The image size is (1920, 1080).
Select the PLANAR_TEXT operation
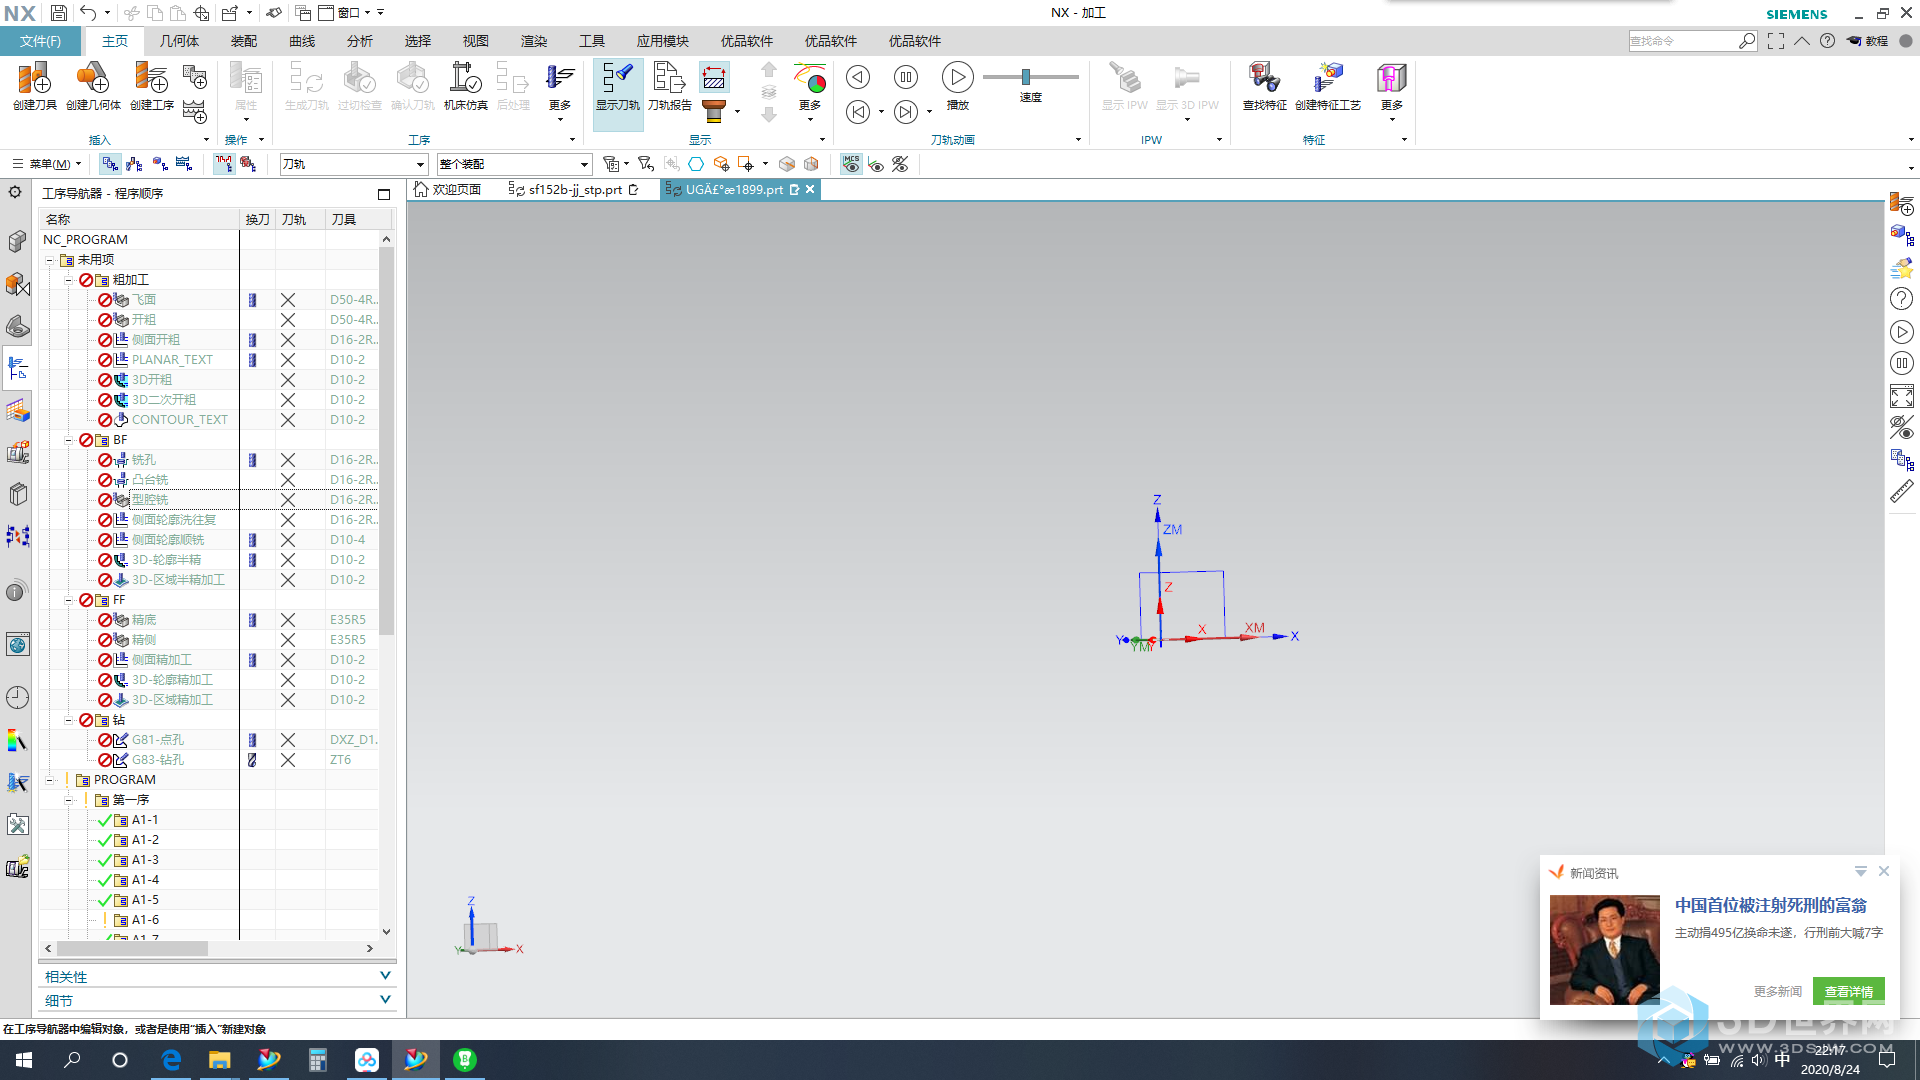172,360
